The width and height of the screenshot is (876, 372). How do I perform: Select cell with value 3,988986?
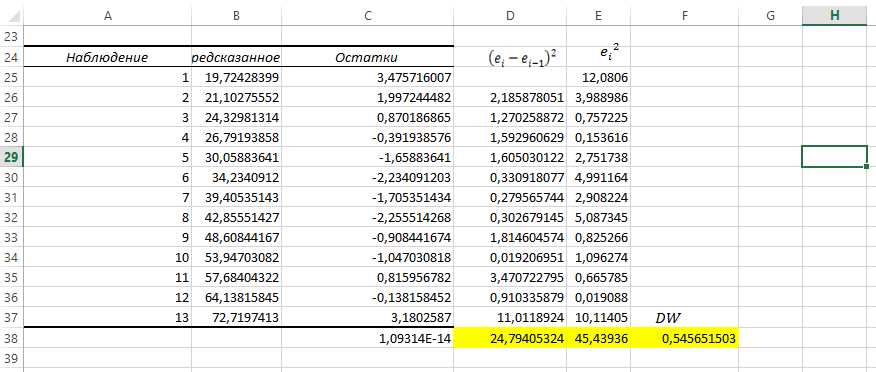click(598, 97)
